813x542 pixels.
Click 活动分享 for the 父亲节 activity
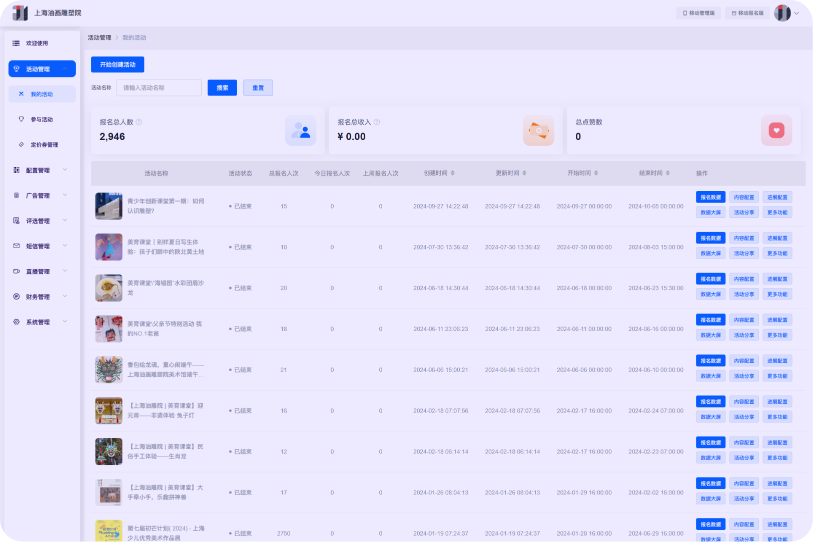tap(744, 335)
